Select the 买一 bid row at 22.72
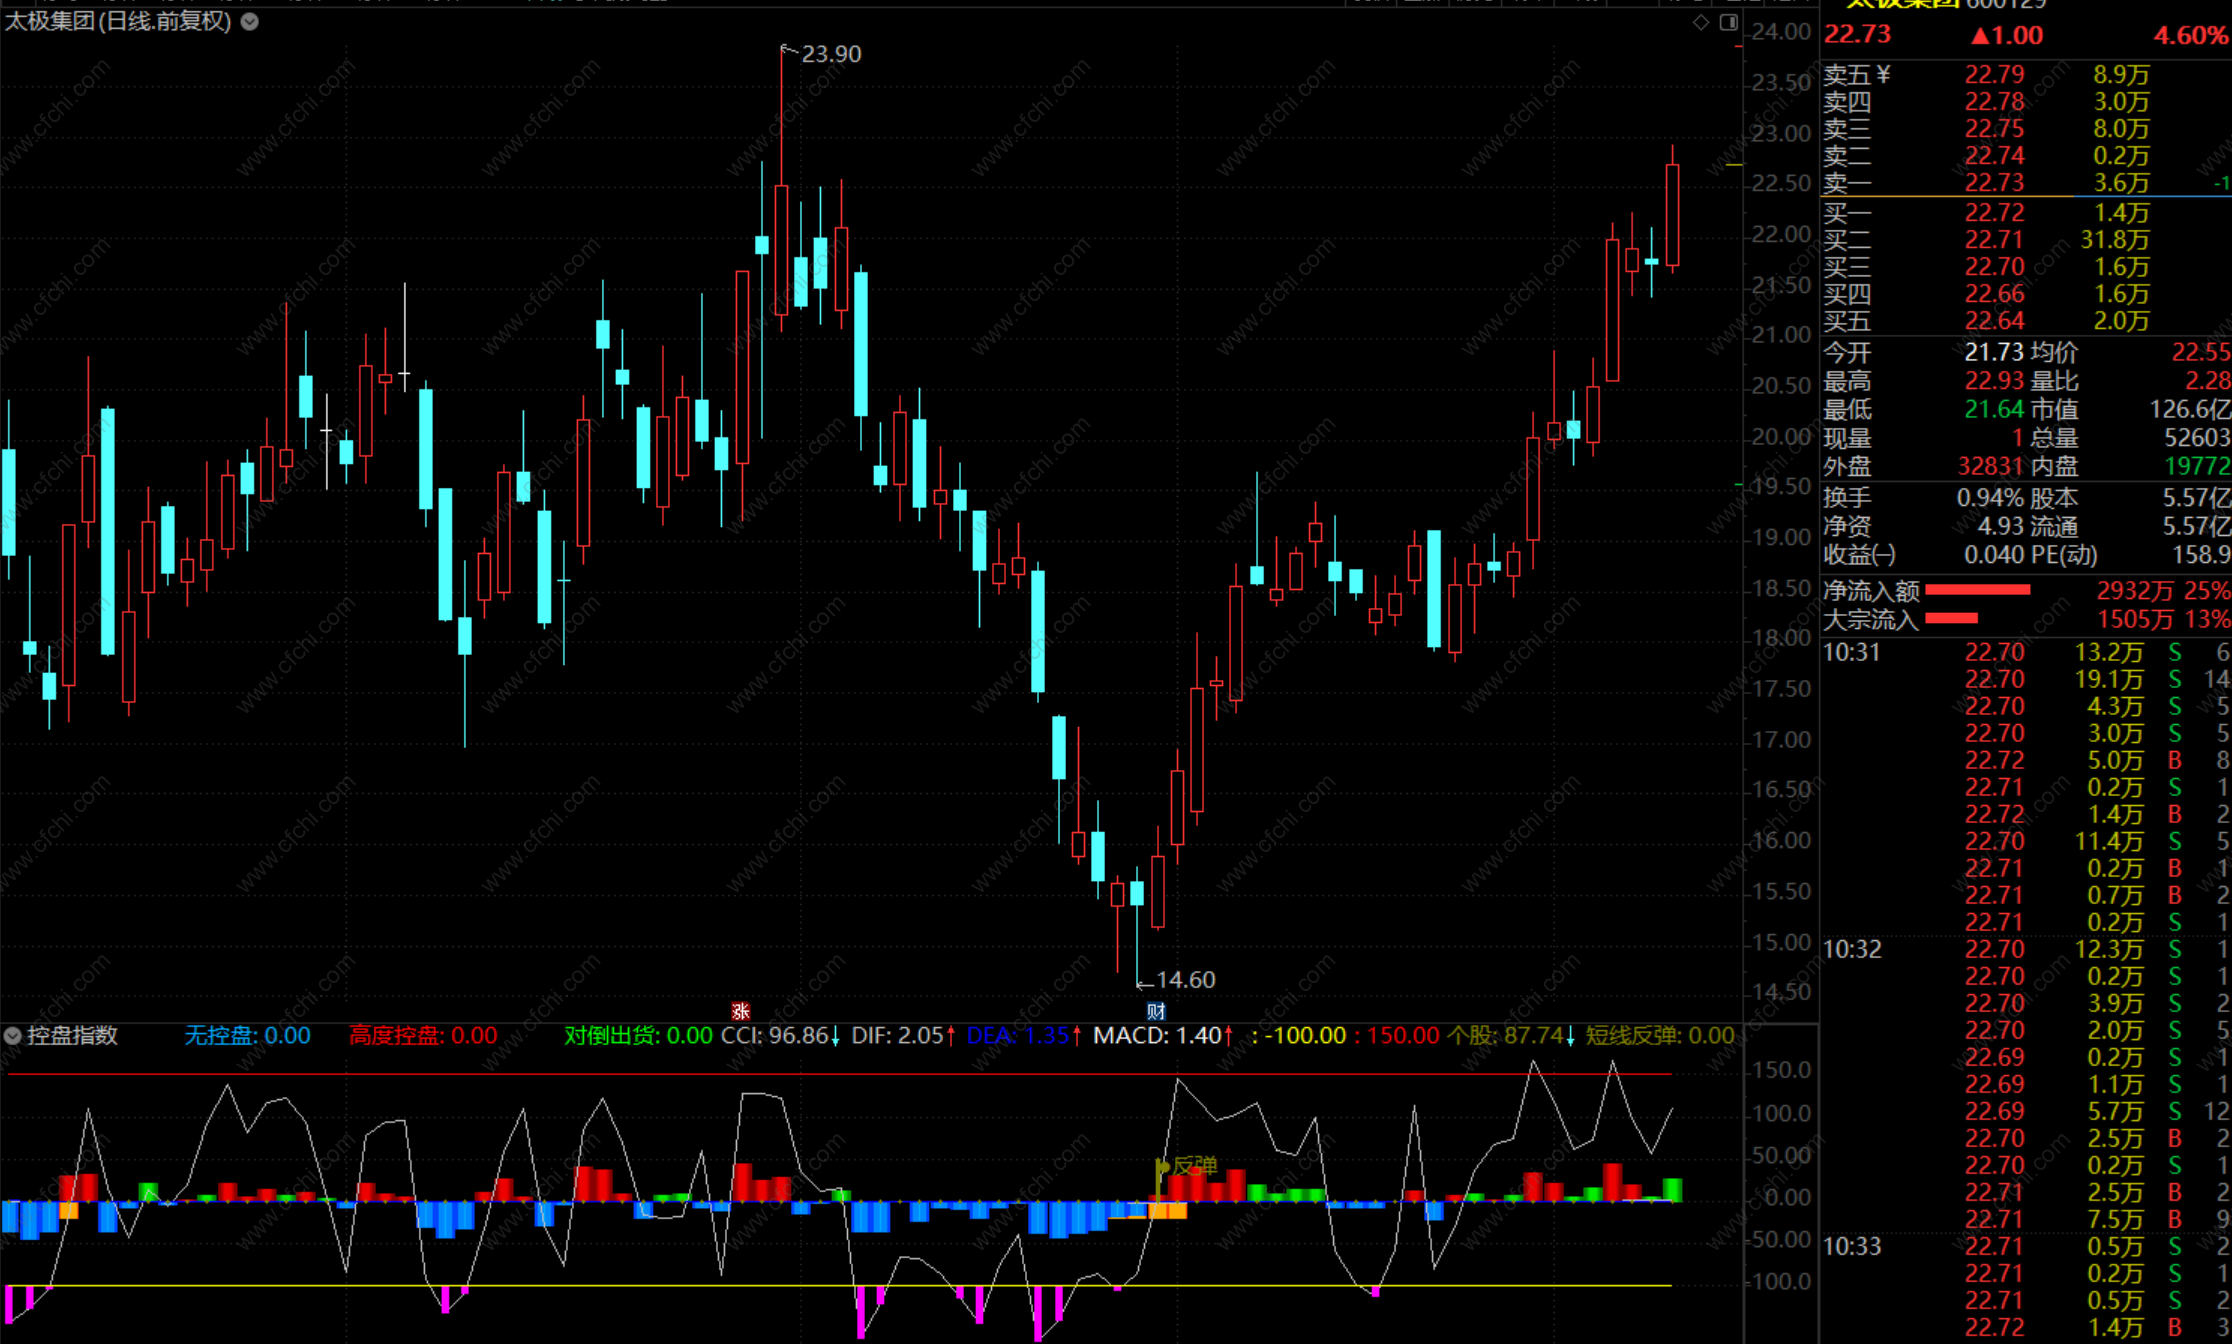Viewport: 2232px width, 1344px height. [x=1994, y=213]
